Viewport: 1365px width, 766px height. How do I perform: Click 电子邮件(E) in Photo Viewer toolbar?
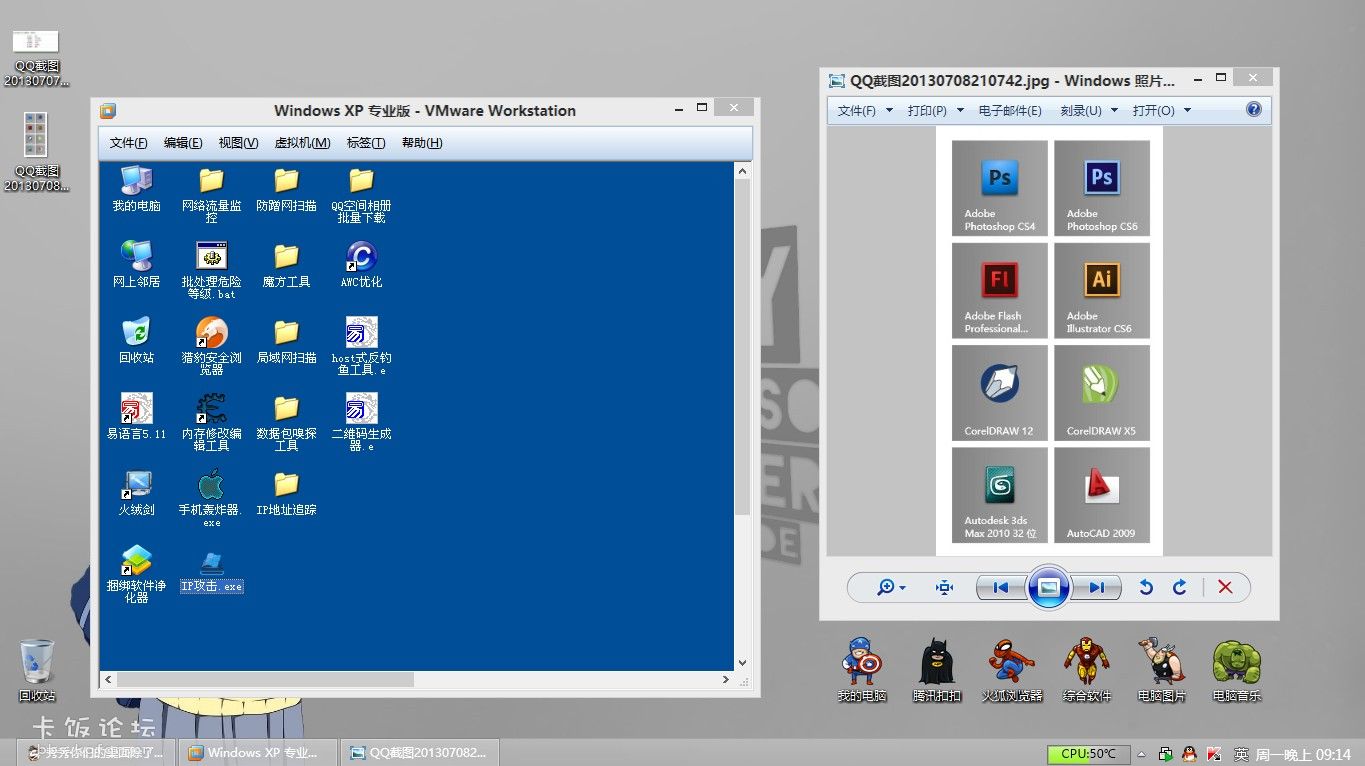[x=1010, y=110]
